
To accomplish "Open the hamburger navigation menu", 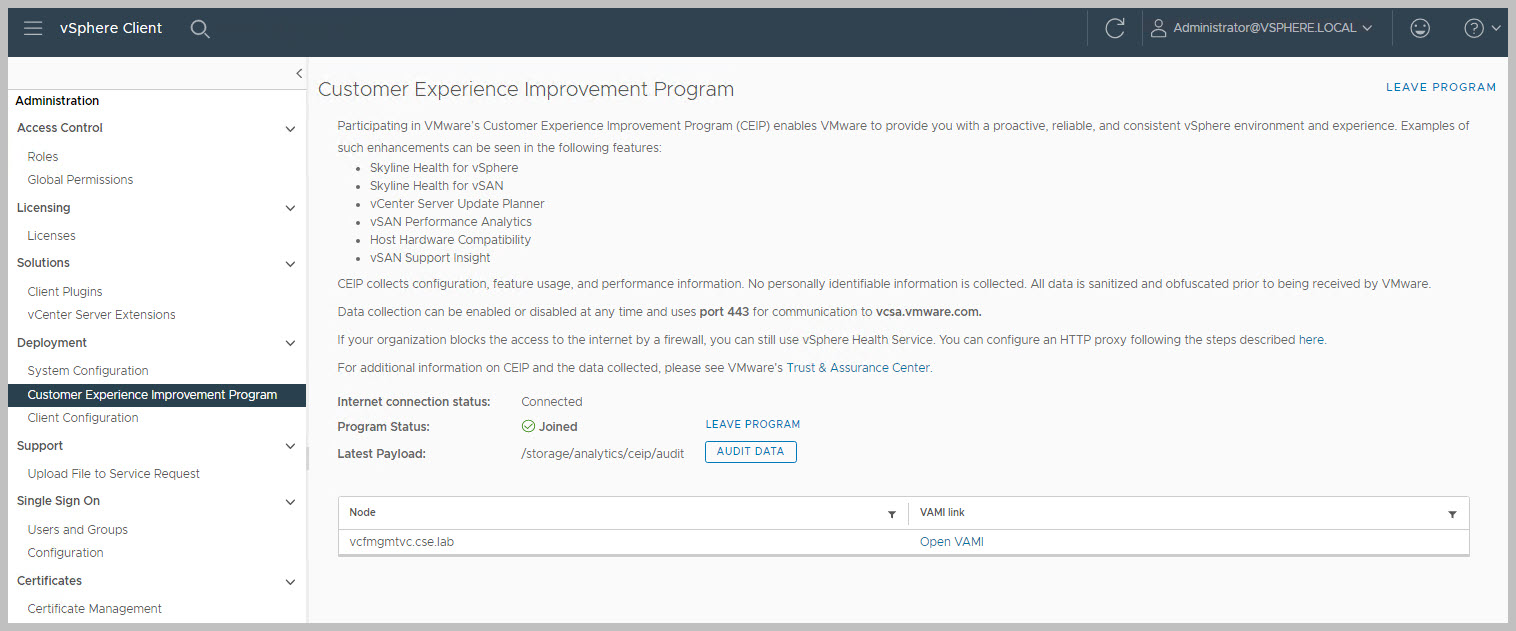I will tap(33, 28).
